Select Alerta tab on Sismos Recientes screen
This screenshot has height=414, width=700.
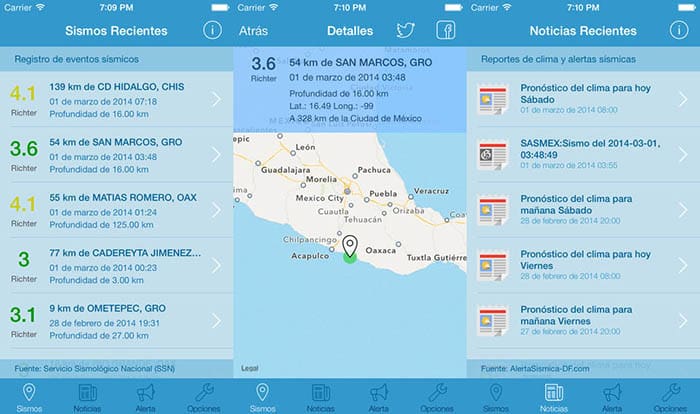(x=146, y=397)
